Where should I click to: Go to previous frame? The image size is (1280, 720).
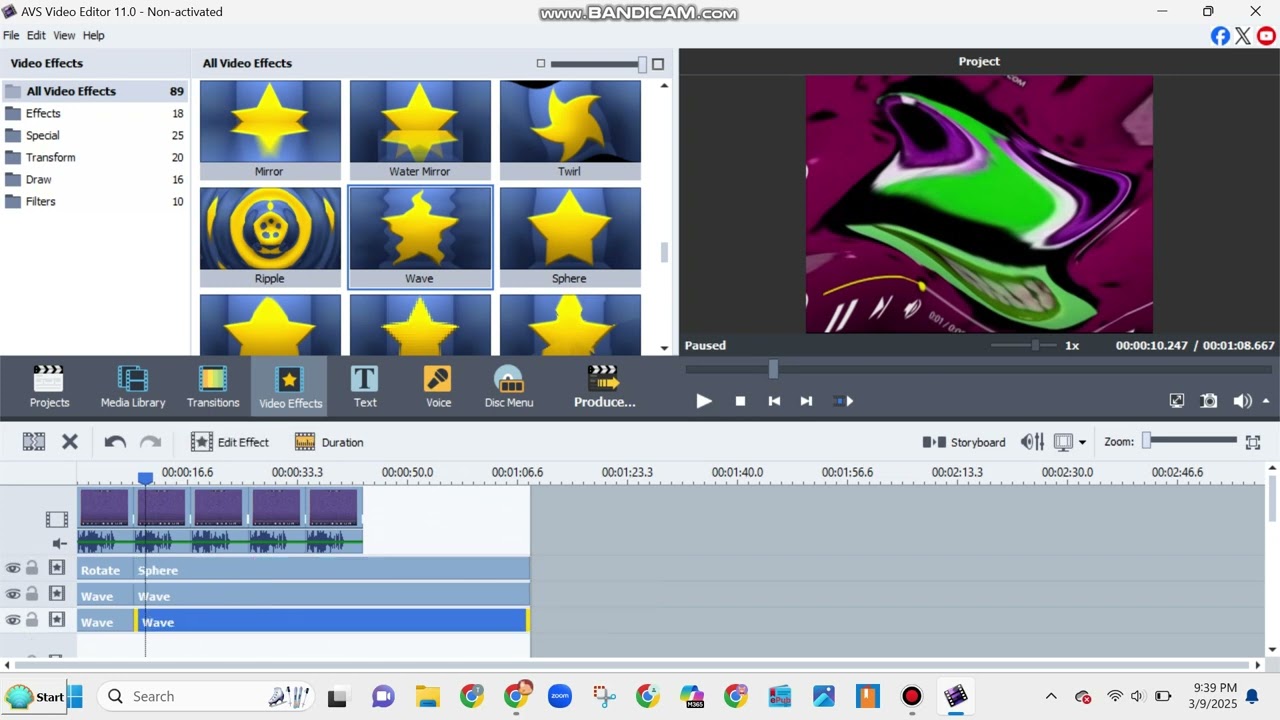point(774,401)
